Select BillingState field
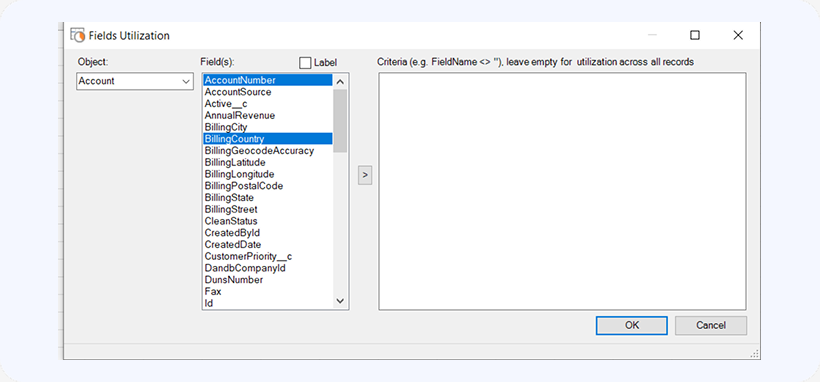This screenshot has height=382, width=820. click(x=268, y=198)
